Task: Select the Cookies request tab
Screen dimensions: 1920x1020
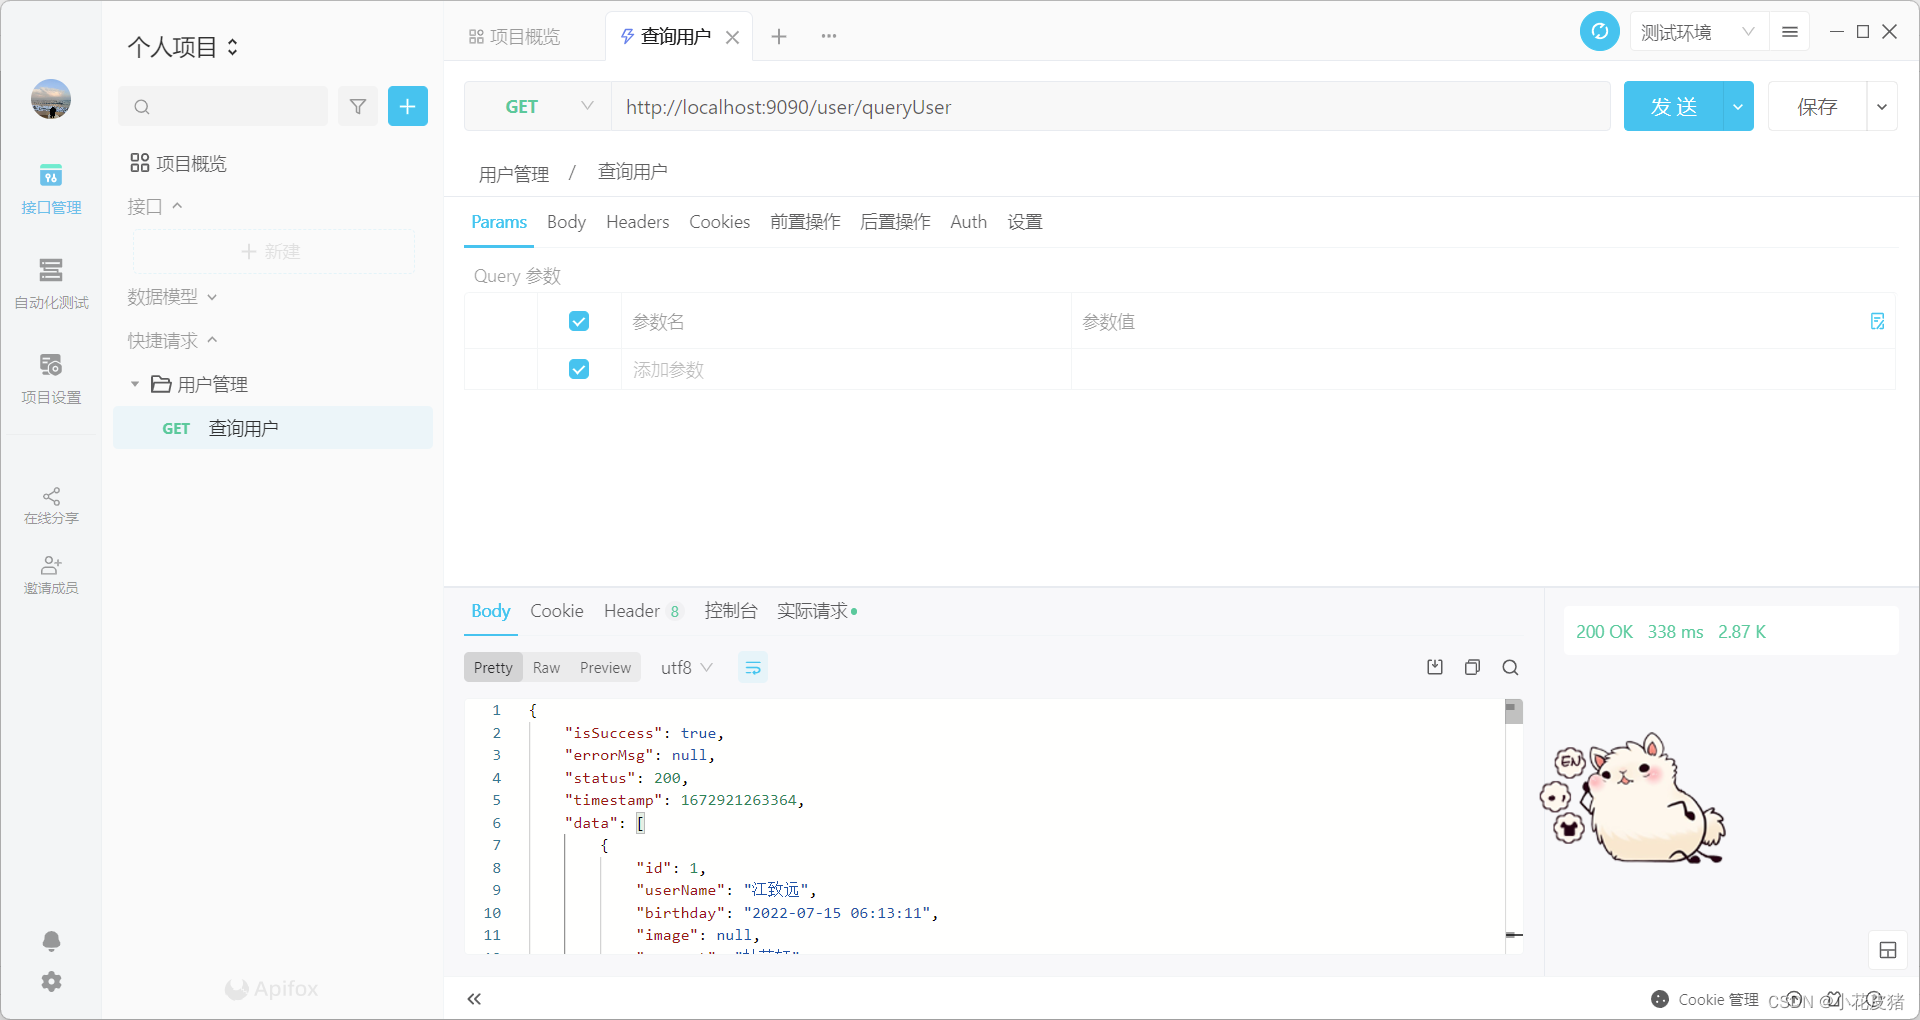Action: pos(719,222)
